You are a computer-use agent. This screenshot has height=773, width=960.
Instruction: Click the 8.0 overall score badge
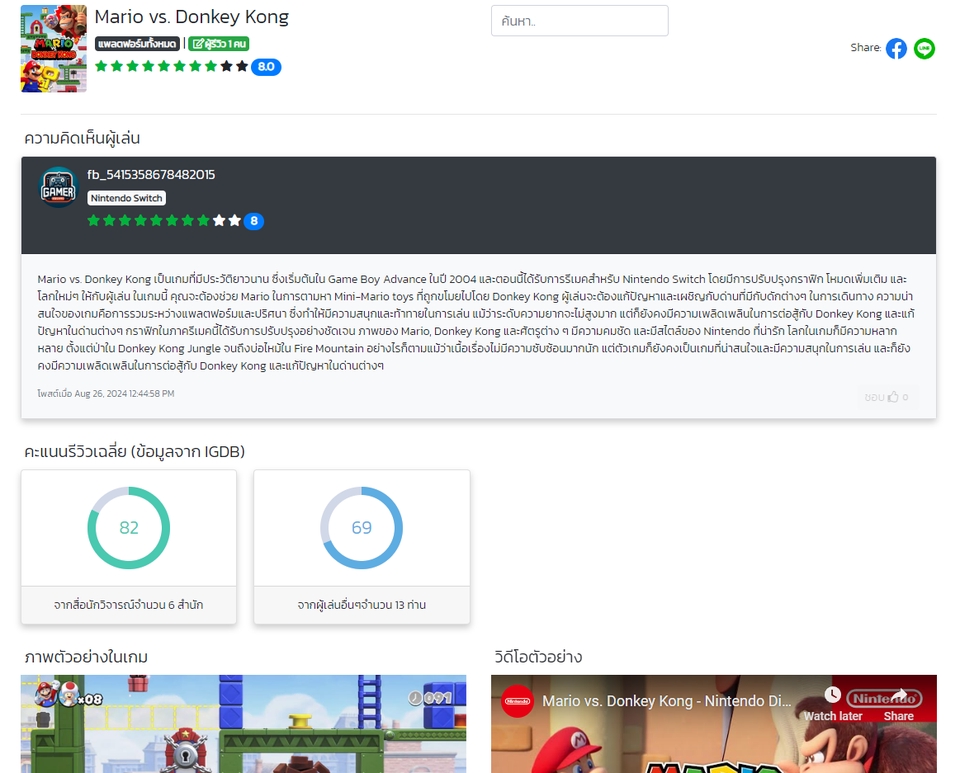[x=266, y=67]
